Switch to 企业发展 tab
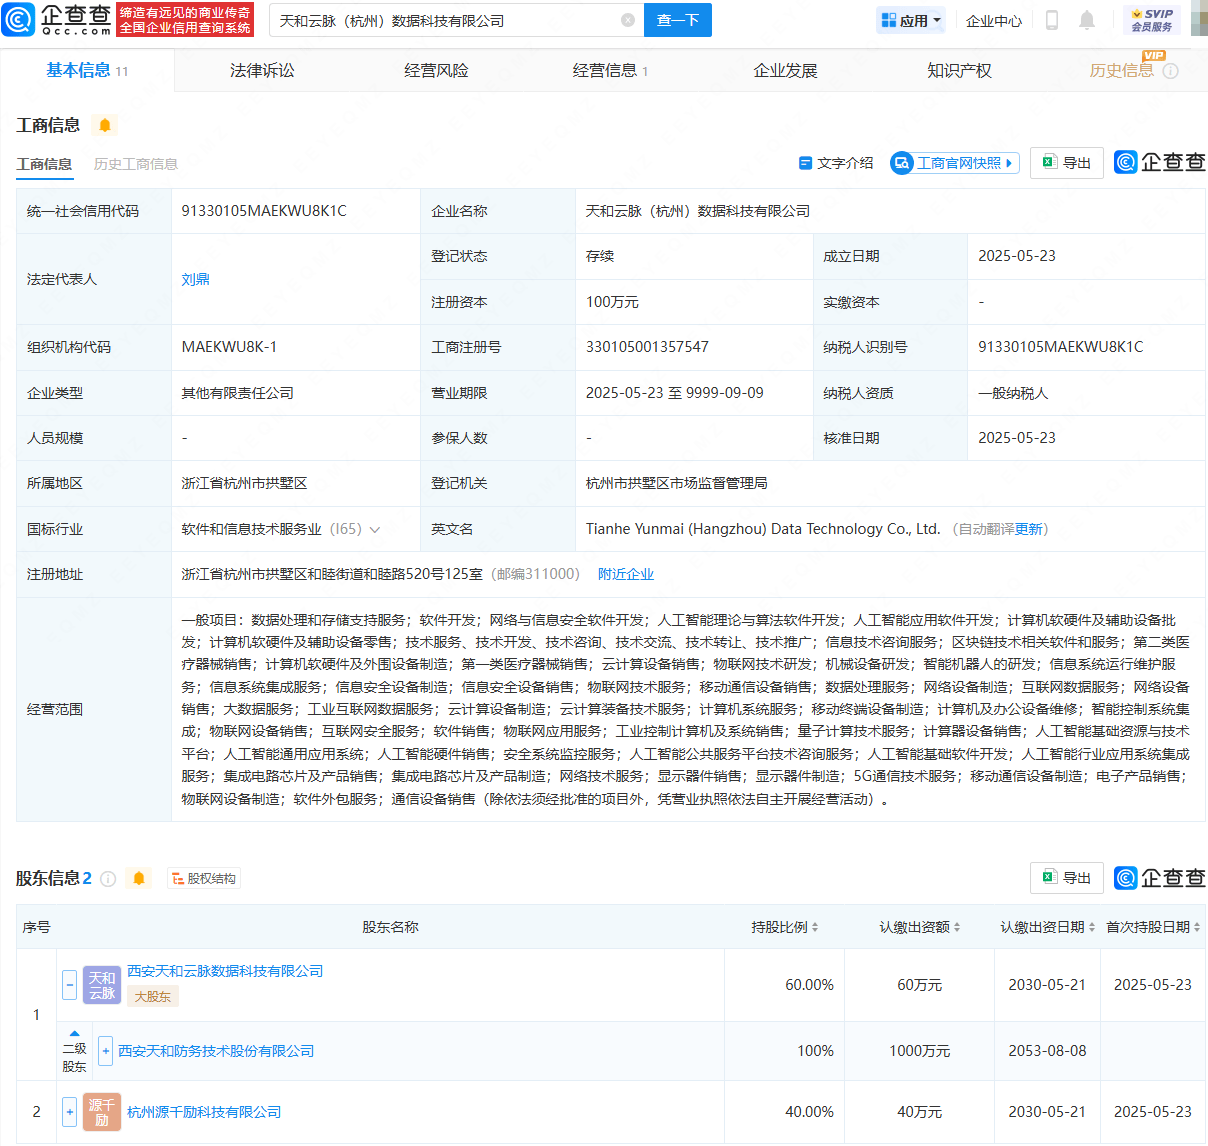1208x1146 pixels. (x=785, y=71)
